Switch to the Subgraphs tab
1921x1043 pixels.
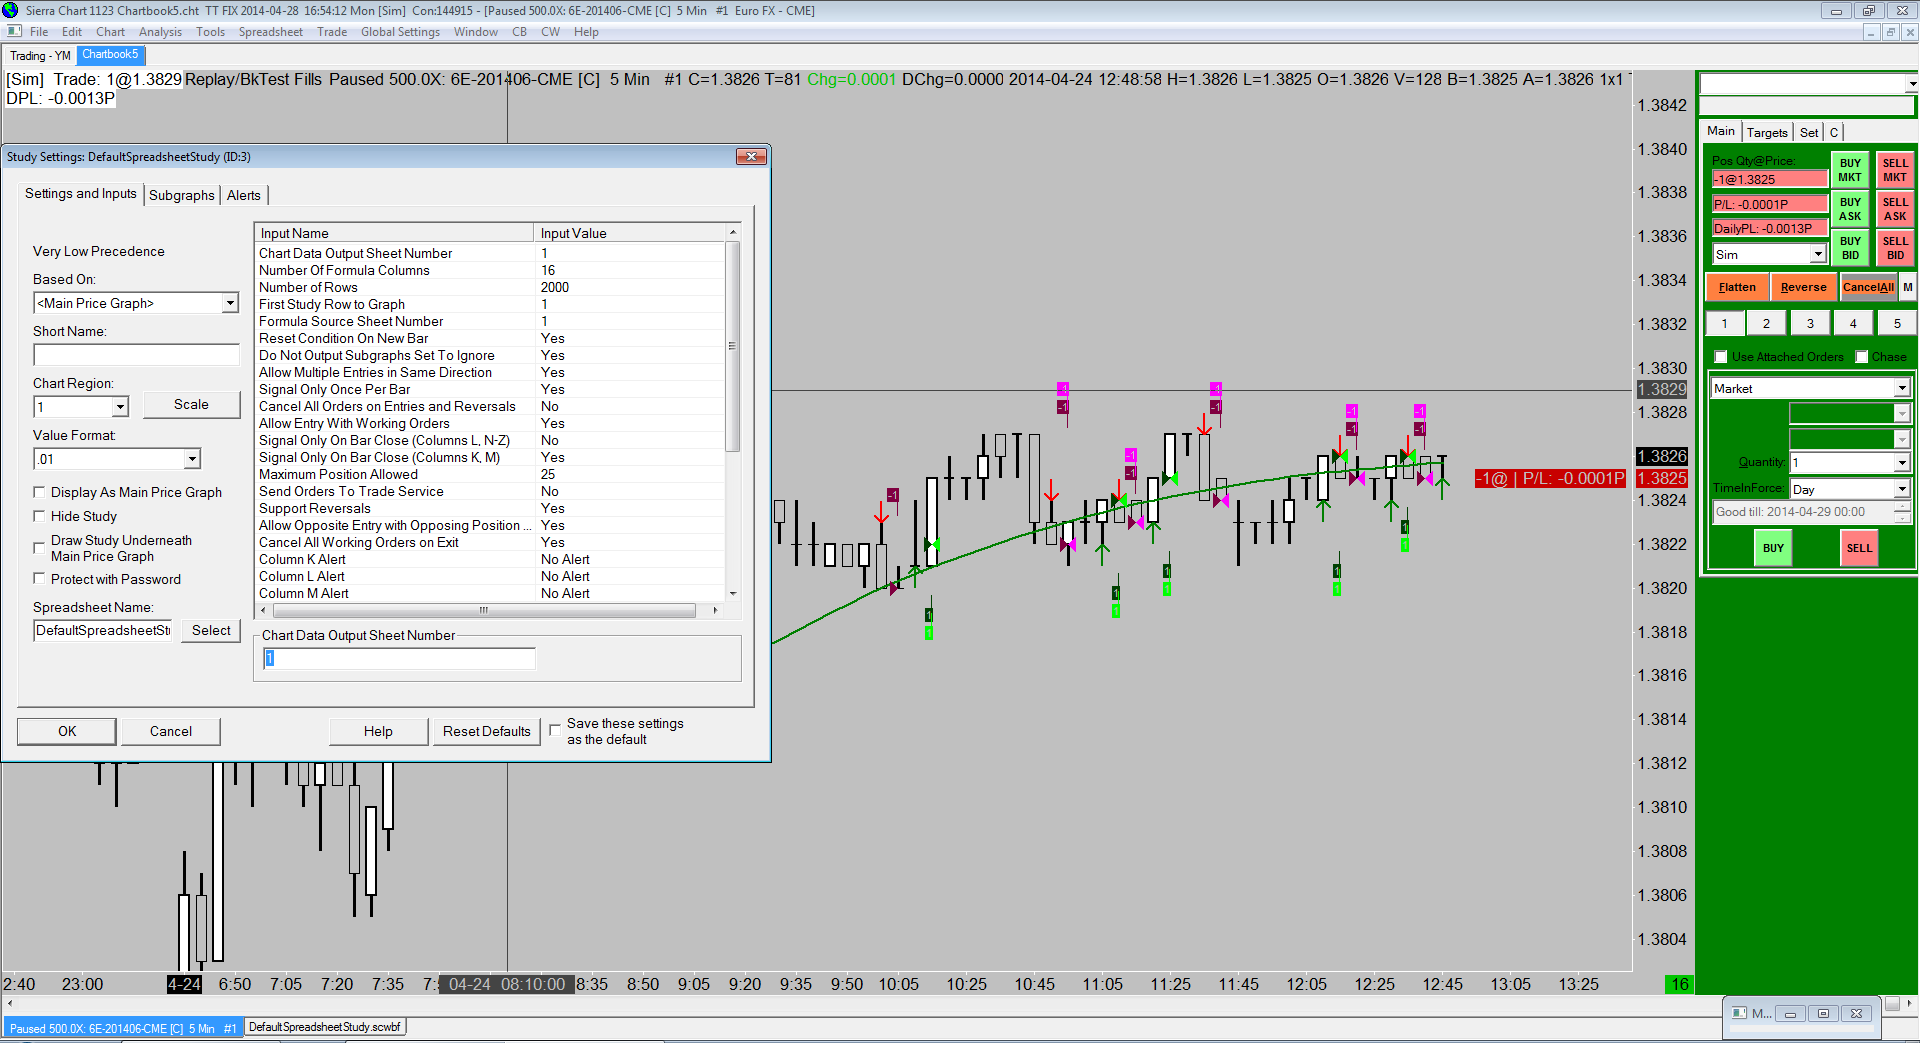point(182,195)
